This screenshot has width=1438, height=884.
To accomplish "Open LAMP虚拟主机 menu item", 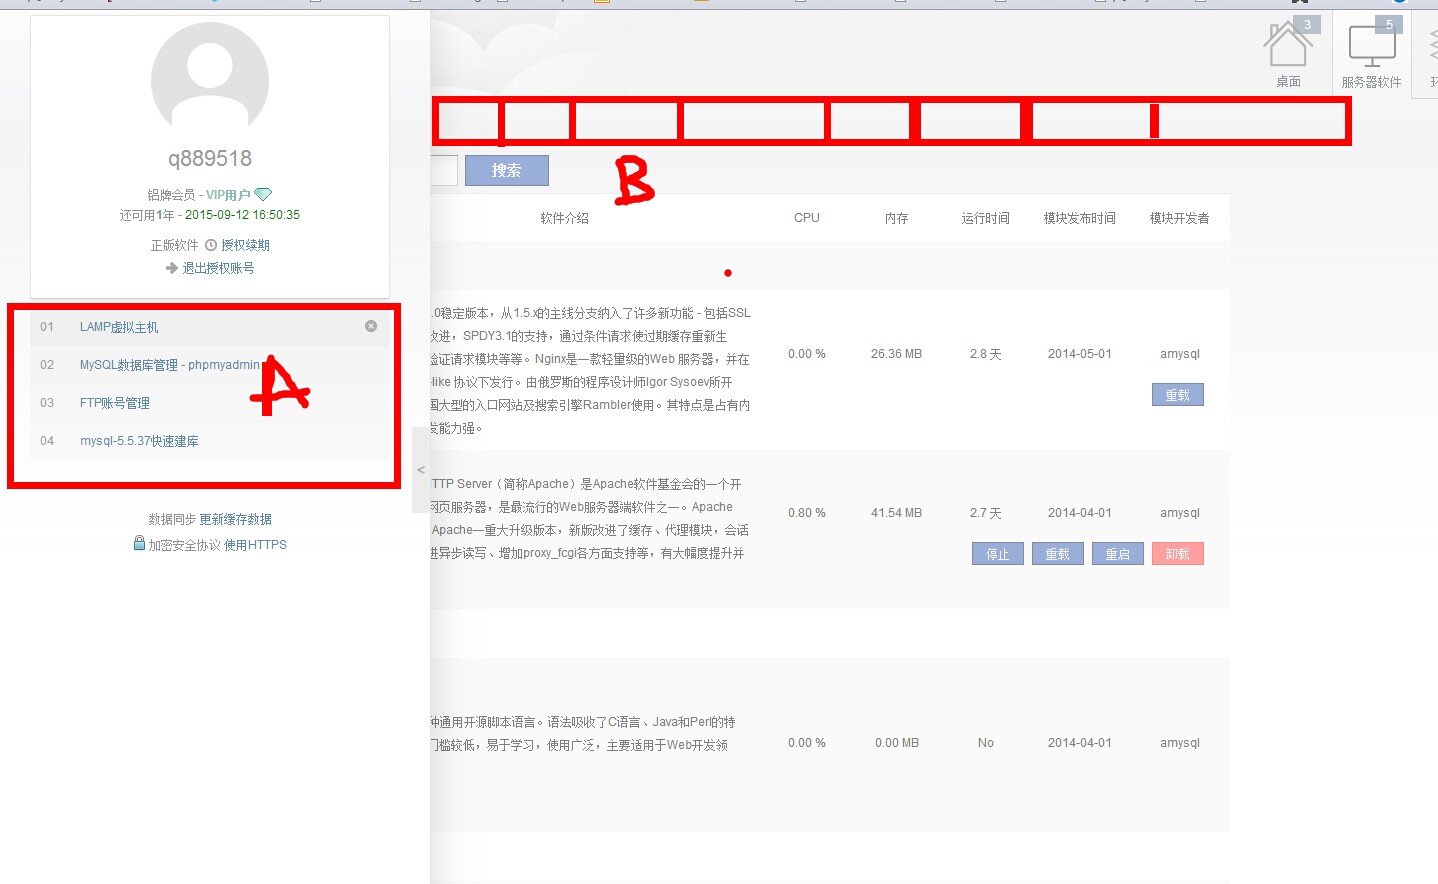I will tap(119, 327).
